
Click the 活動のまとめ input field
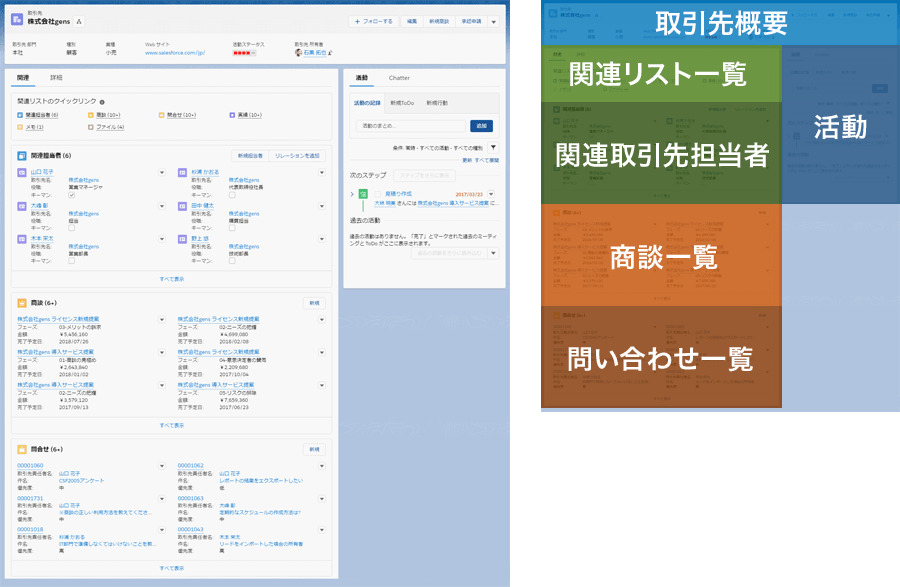point(411,126)
